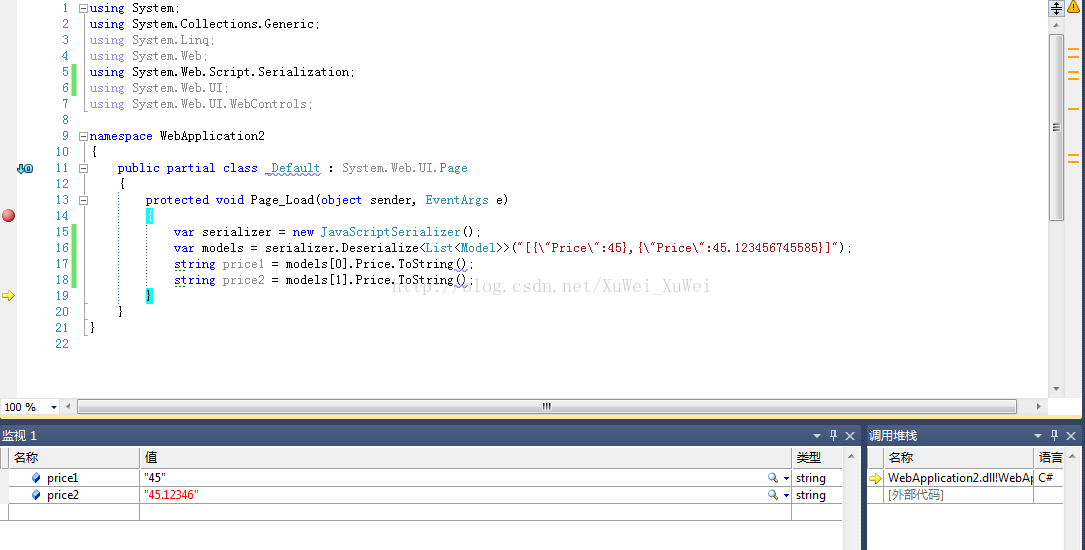Click the price2 variable on line 18
Image resolution: width=1085 pixels, height=550 pixels.
tap(243, 279)
